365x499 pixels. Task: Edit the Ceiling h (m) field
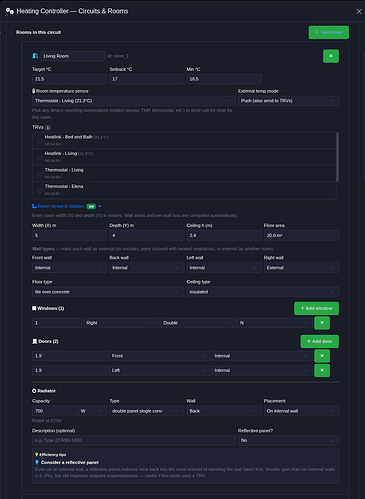[224, 235]
